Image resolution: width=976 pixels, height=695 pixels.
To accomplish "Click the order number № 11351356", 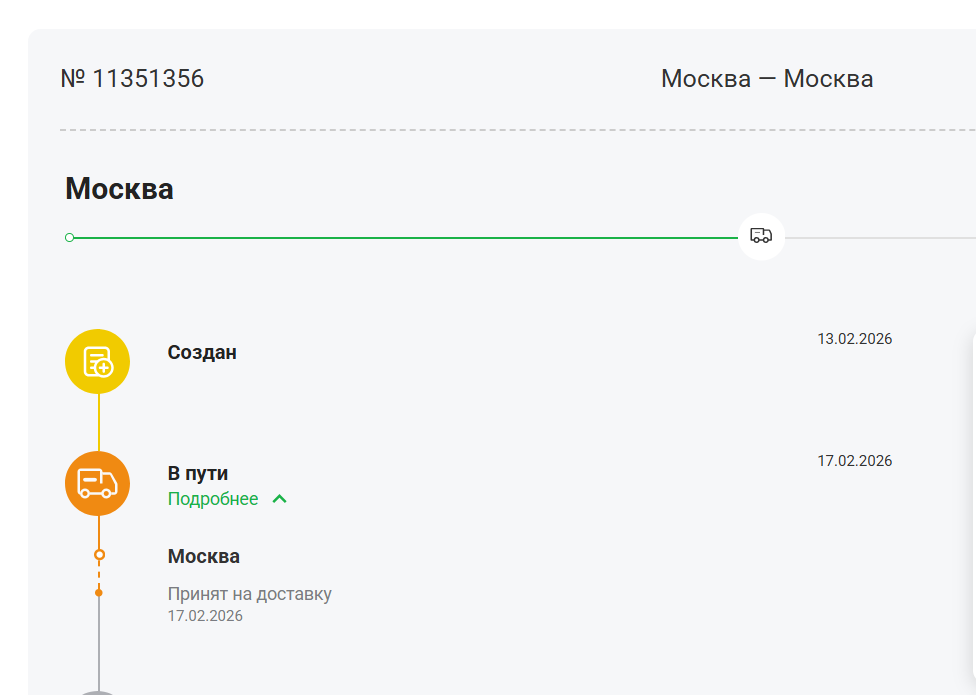I will click(x=133, y=79).
